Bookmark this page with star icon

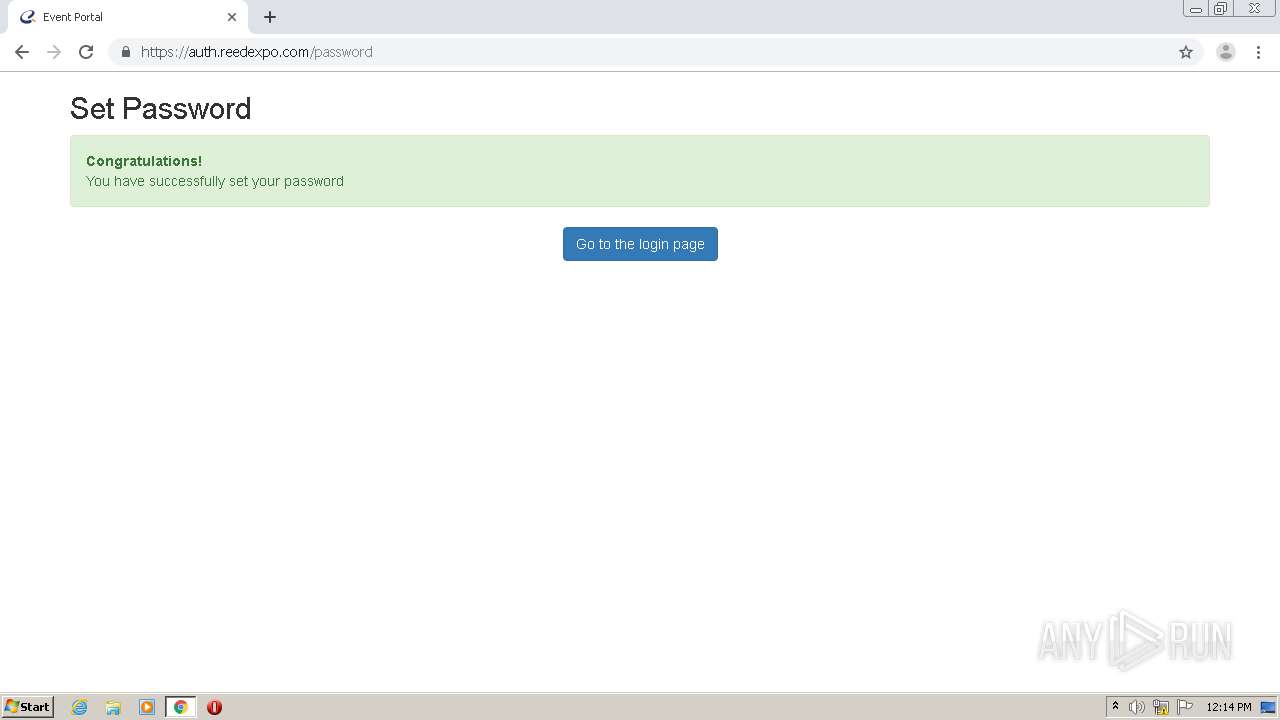(x=1186, y=52)
